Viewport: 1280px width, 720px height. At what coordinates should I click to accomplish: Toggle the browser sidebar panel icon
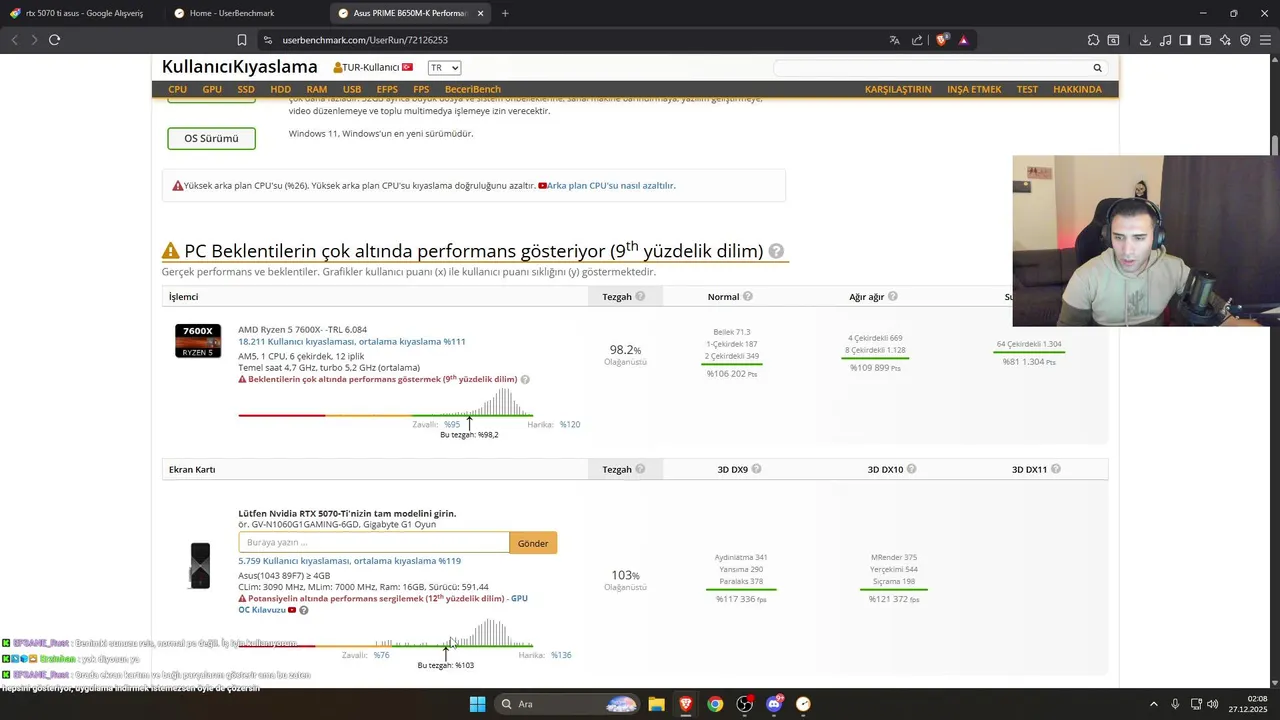1185,40
